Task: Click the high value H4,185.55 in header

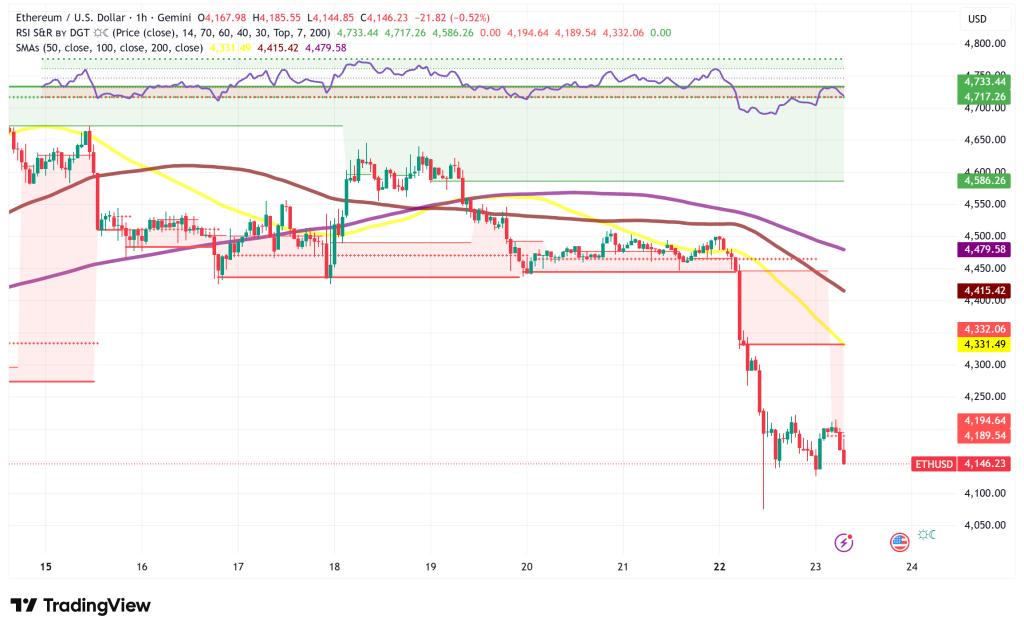Action: (x=277, y=18)
